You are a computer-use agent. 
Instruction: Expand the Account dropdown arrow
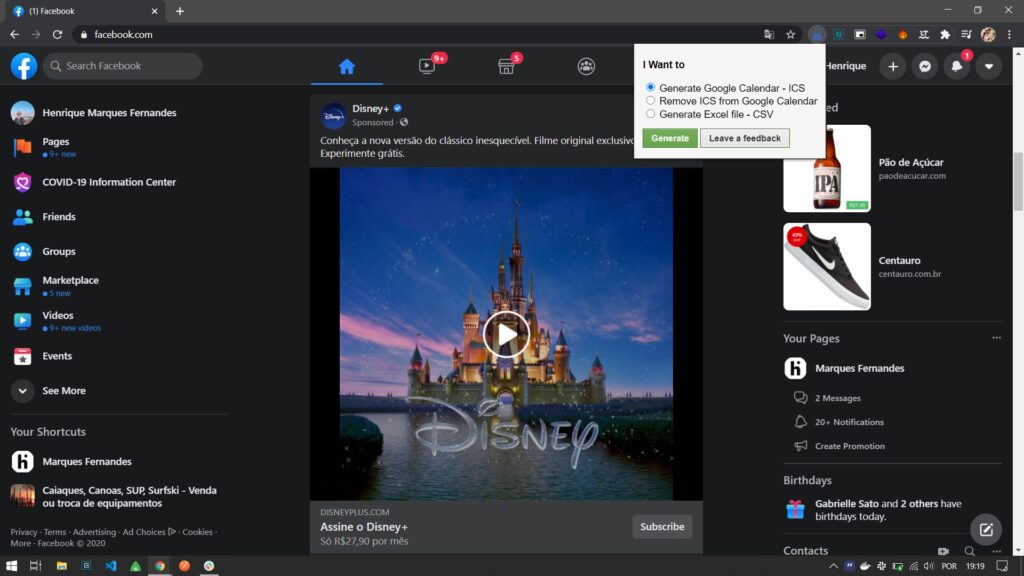[x=989, y=66]
